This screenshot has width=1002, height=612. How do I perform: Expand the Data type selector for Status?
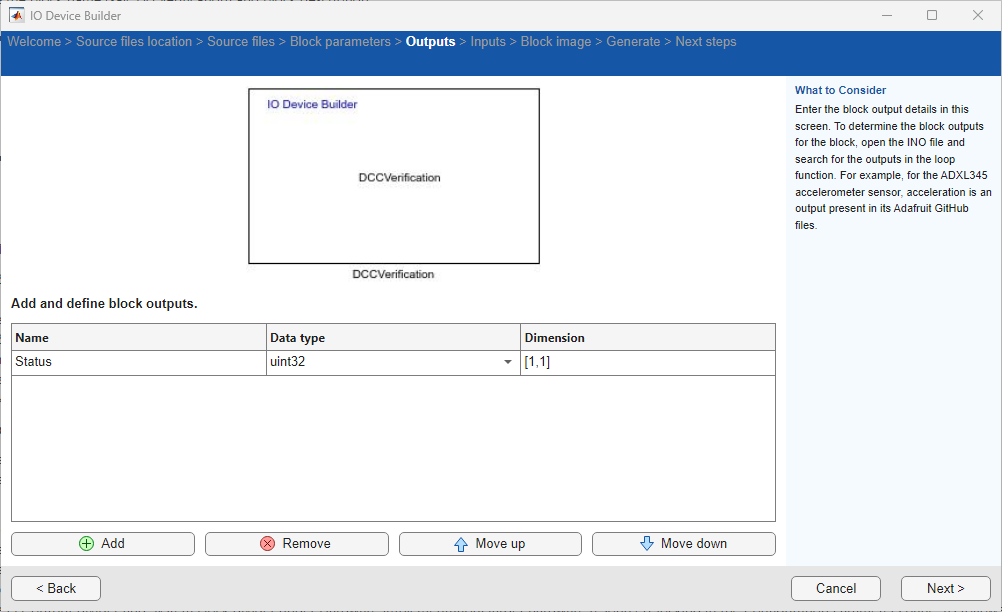pos(507,362)
